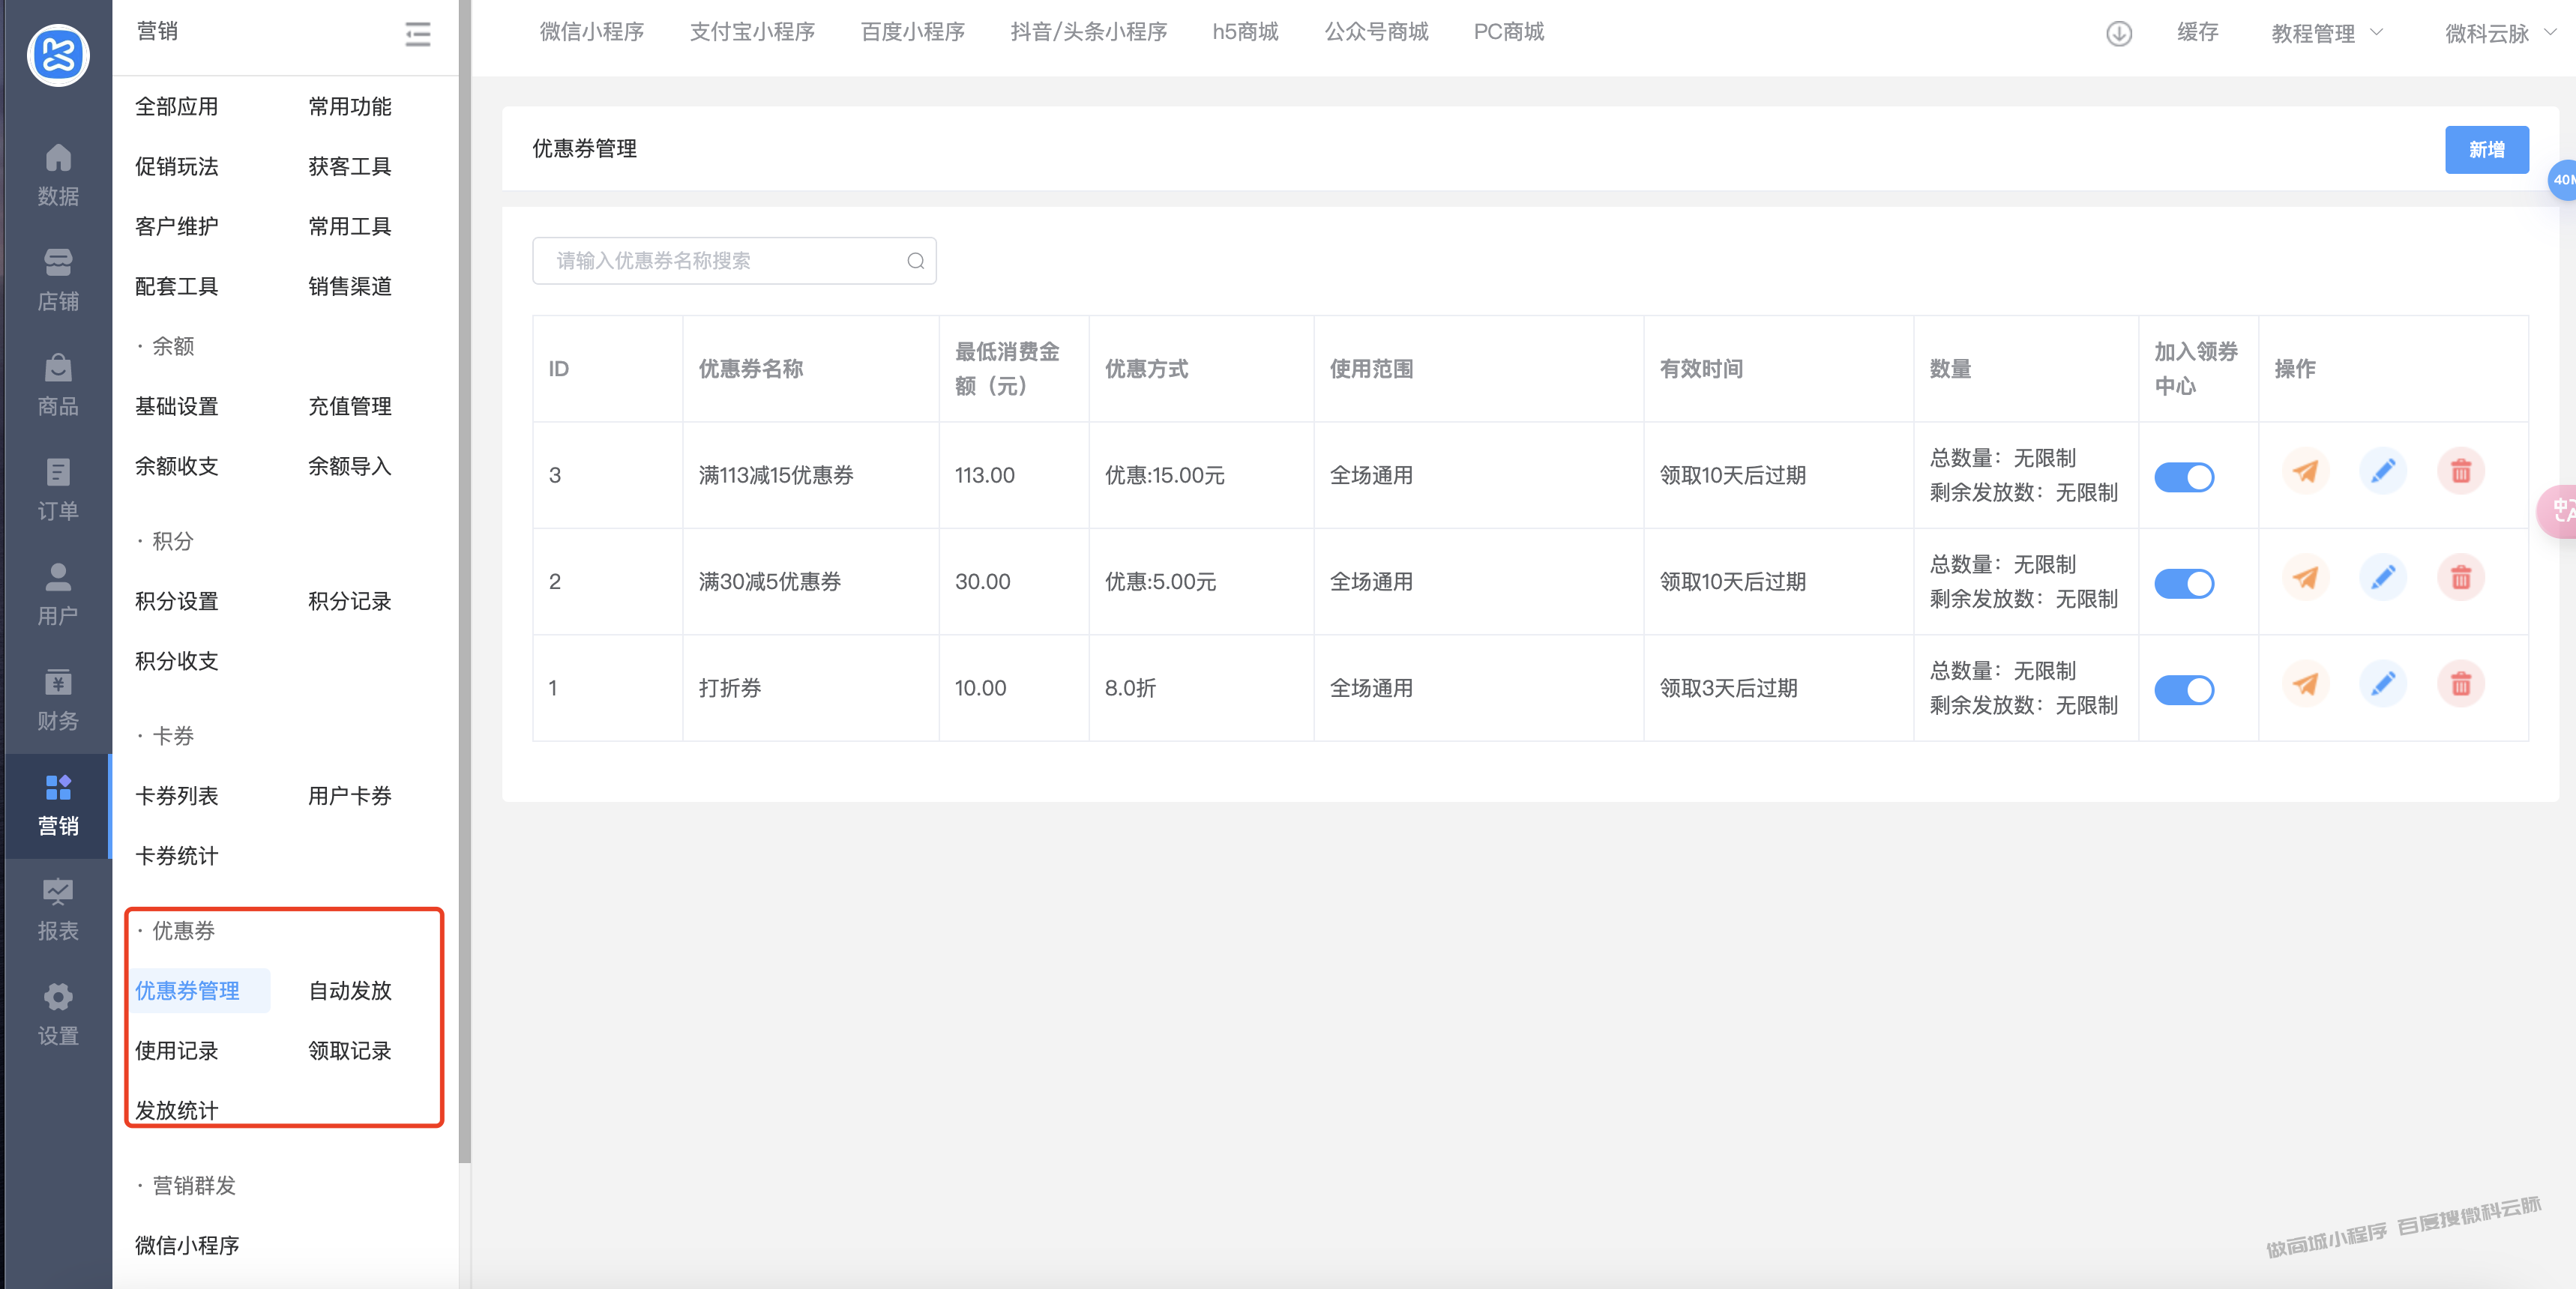This screenshot has height=1289, width=2576.
Task: Open 卡券列表 in the submenu
Action: (x=176, y=795)
